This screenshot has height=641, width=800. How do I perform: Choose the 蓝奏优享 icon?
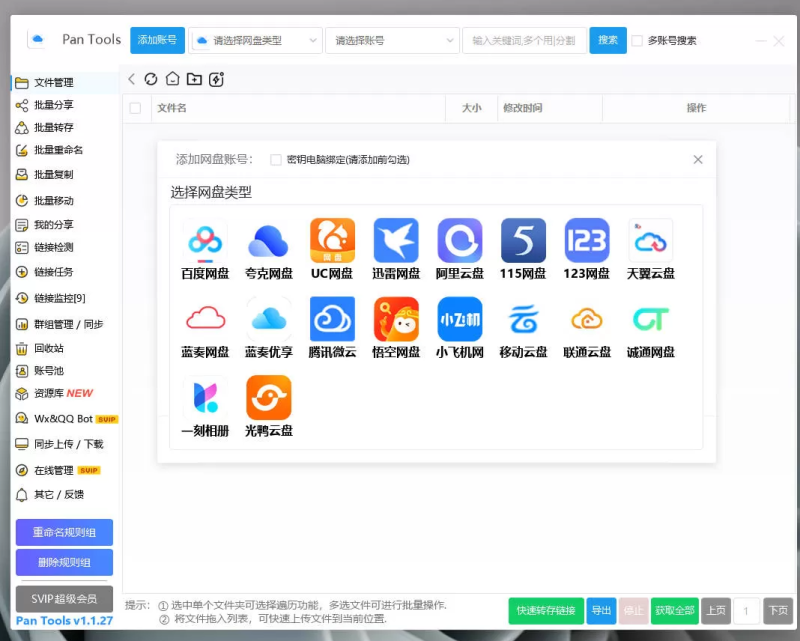[268, 319]
